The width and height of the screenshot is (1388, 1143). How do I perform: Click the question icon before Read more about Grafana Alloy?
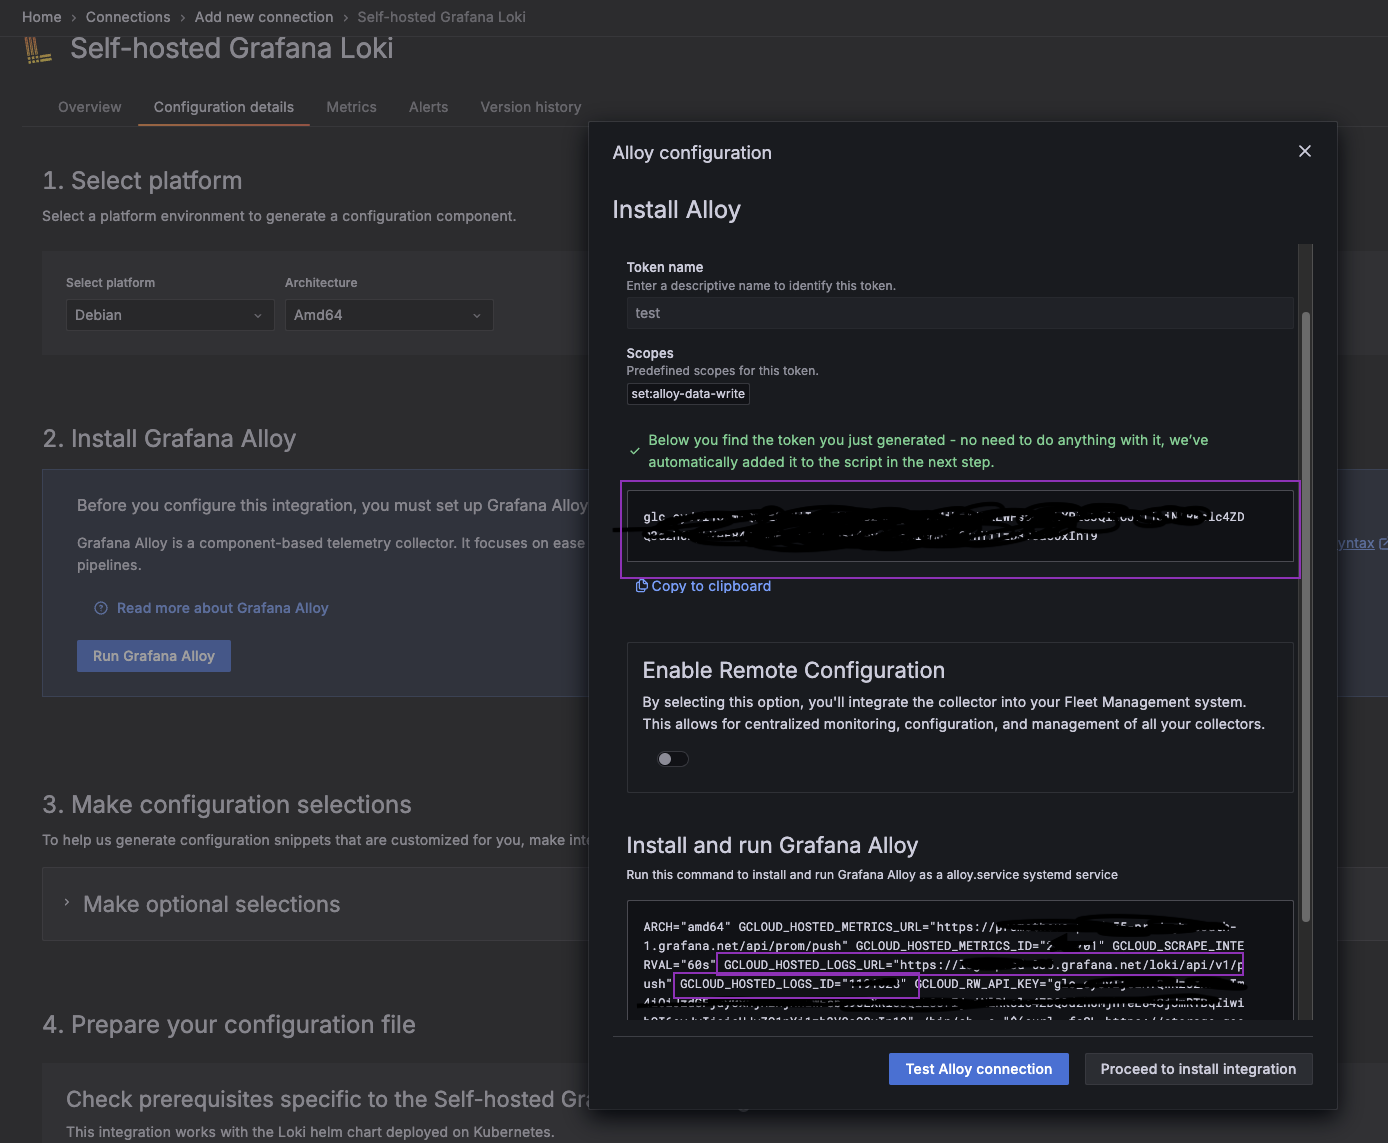coord(100,608)
